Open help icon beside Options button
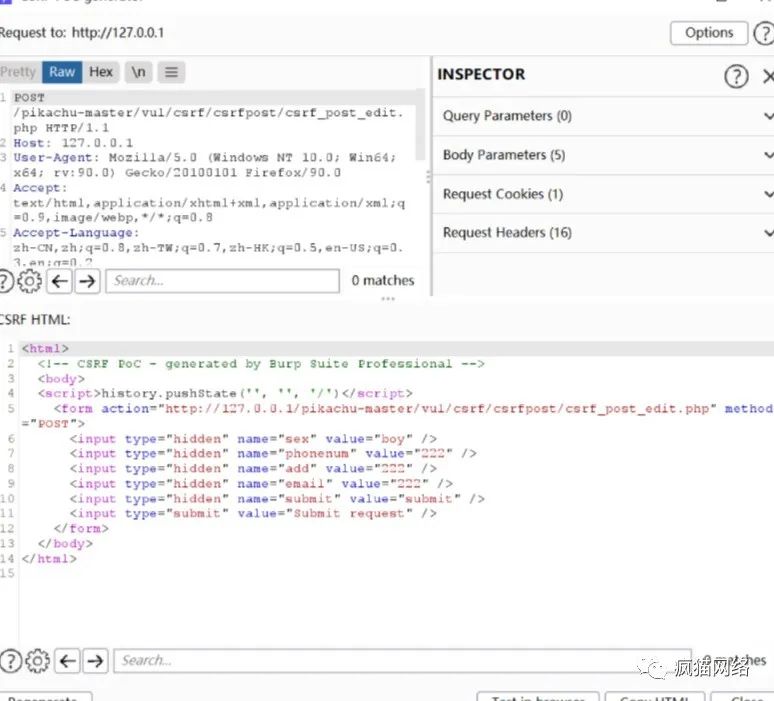This screenshot has width=774, height=701. point(764,34)
